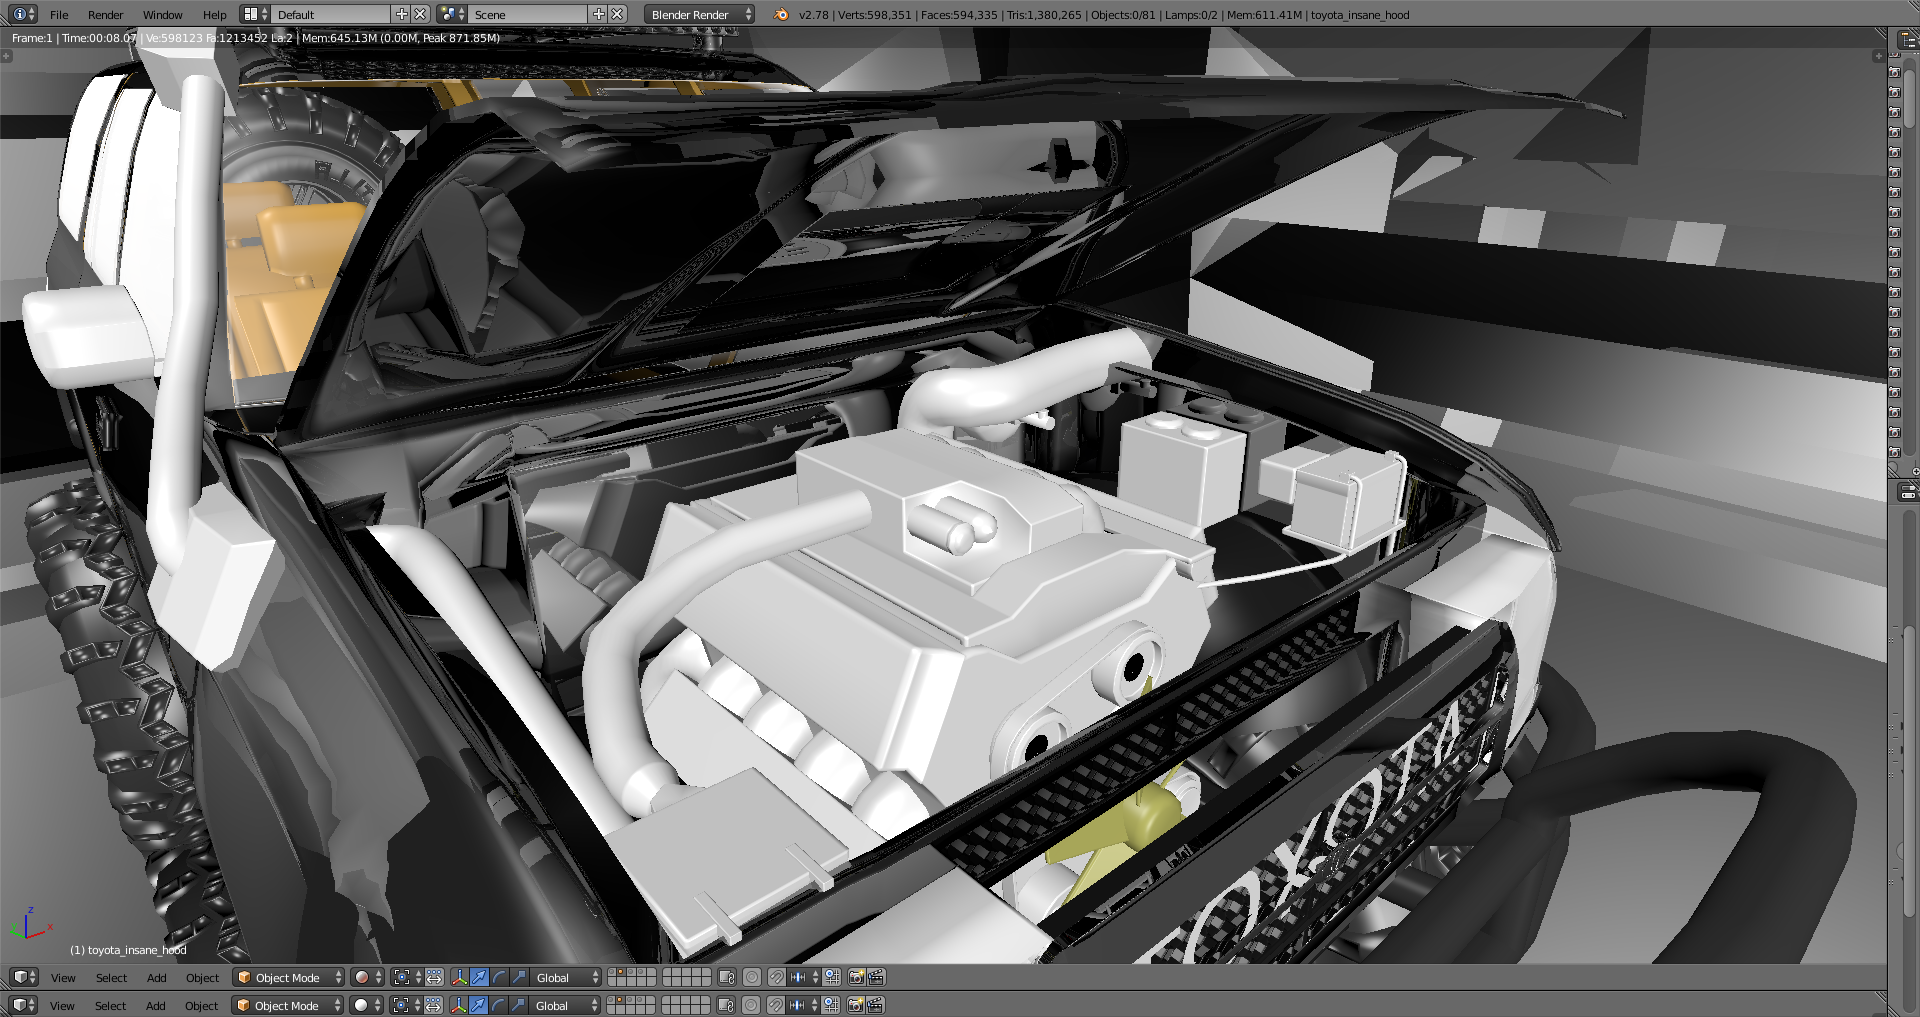This screenshot has width=1920, height=1017.
Task: Open the Help menu
Action: click(x=214, y=15)
